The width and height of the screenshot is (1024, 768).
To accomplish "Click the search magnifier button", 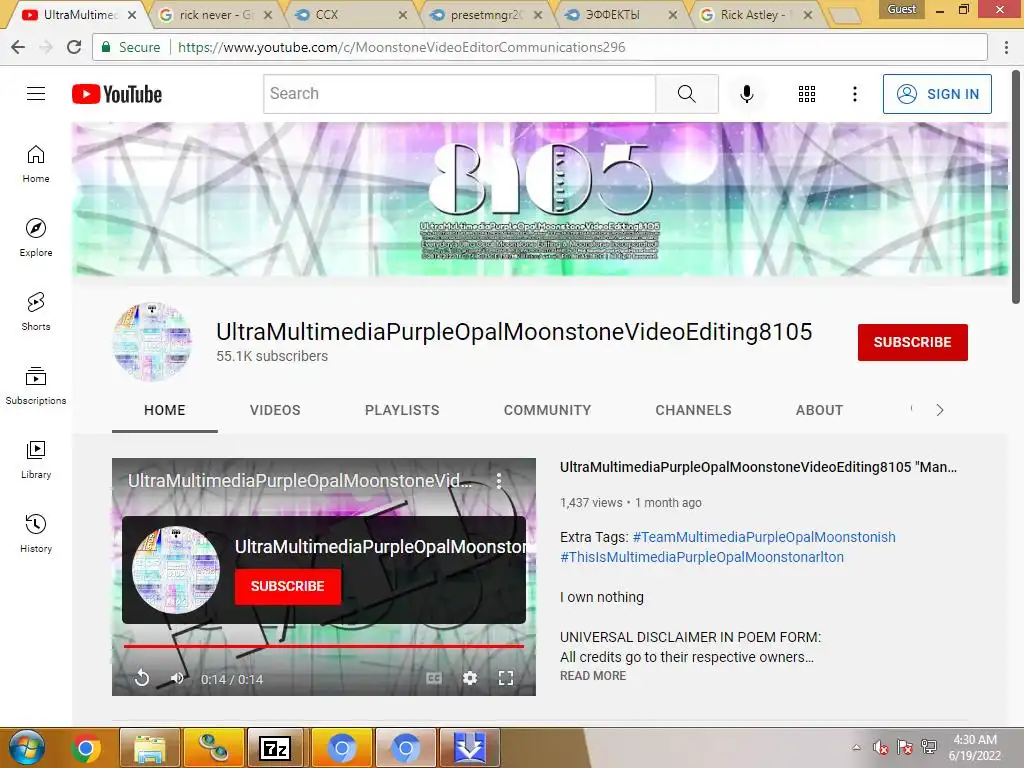I will click(x=686, y=94).
